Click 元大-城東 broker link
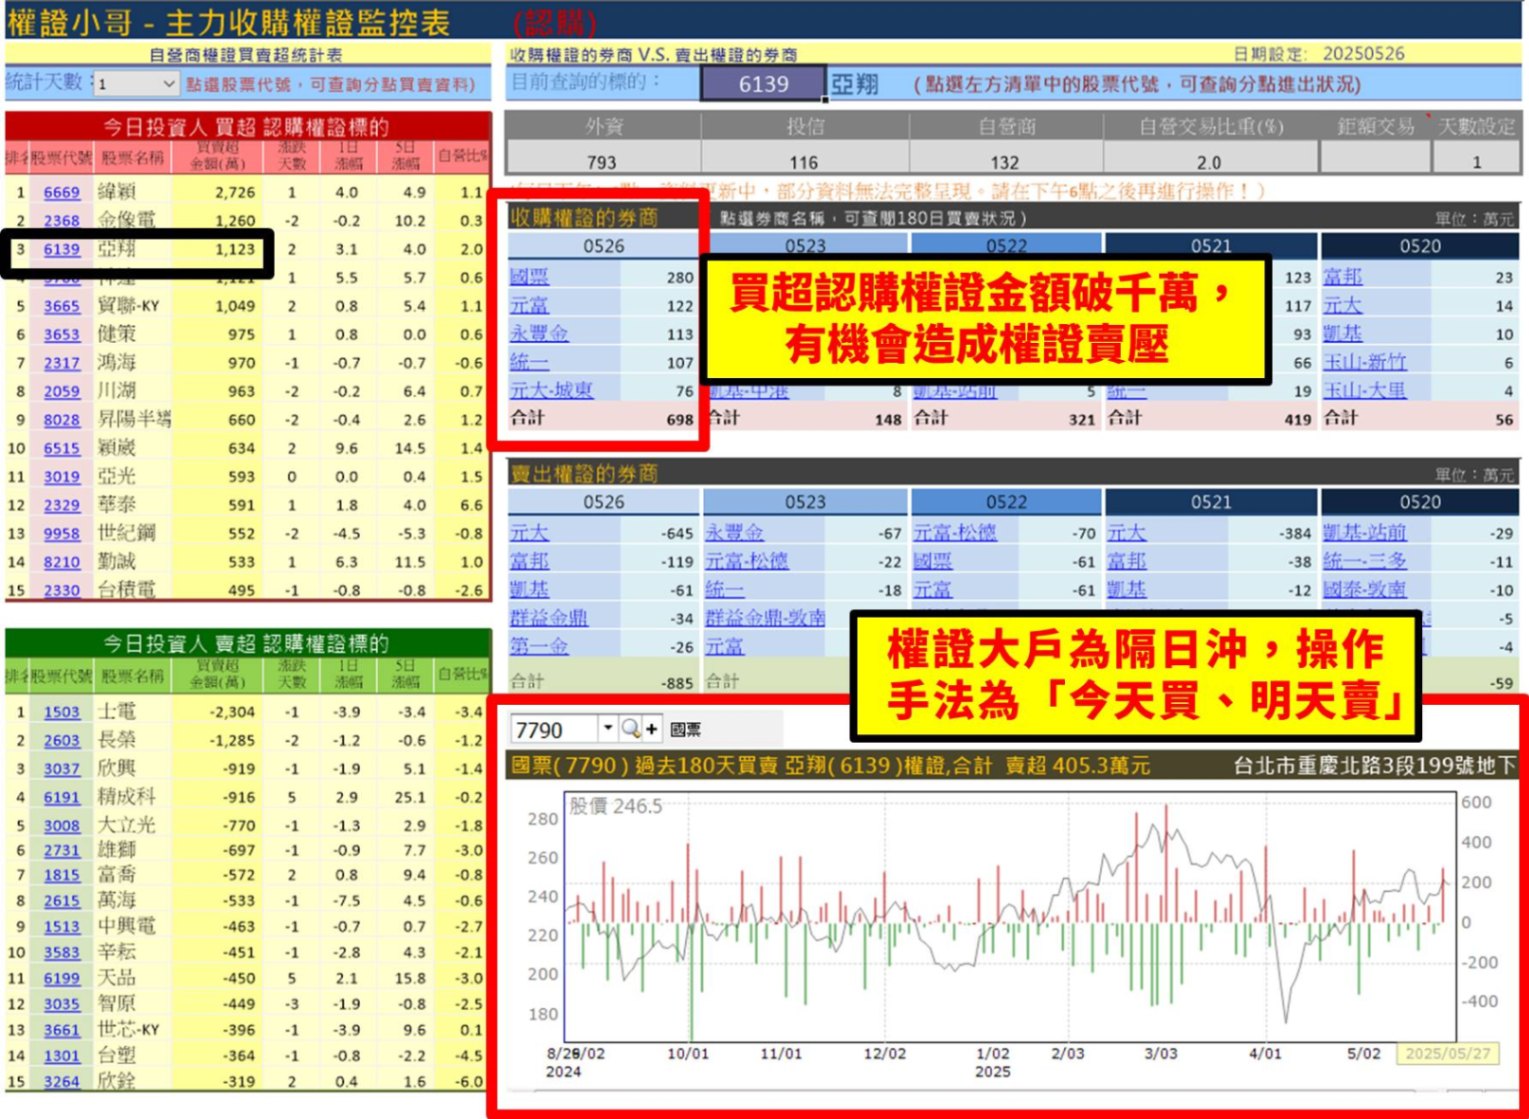This screenshot has height=1119, width=1529. [x=552, y=390]
